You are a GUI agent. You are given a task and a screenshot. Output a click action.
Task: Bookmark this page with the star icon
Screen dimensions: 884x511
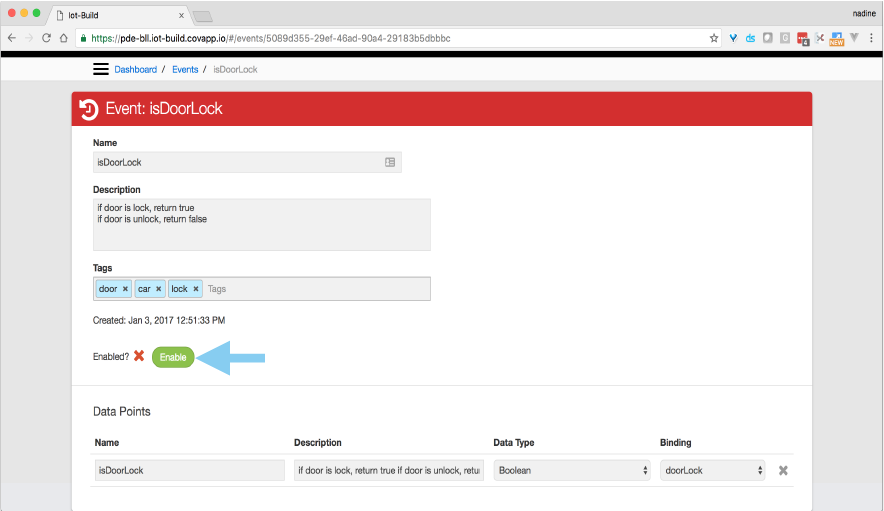(x=714, y=38)
